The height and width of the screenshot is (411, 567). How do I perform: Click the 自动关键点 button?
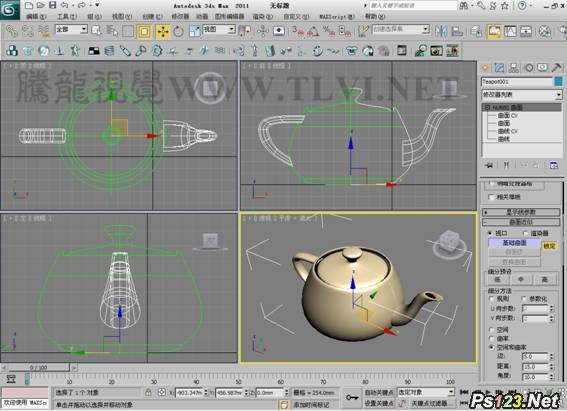coord(379,392)
